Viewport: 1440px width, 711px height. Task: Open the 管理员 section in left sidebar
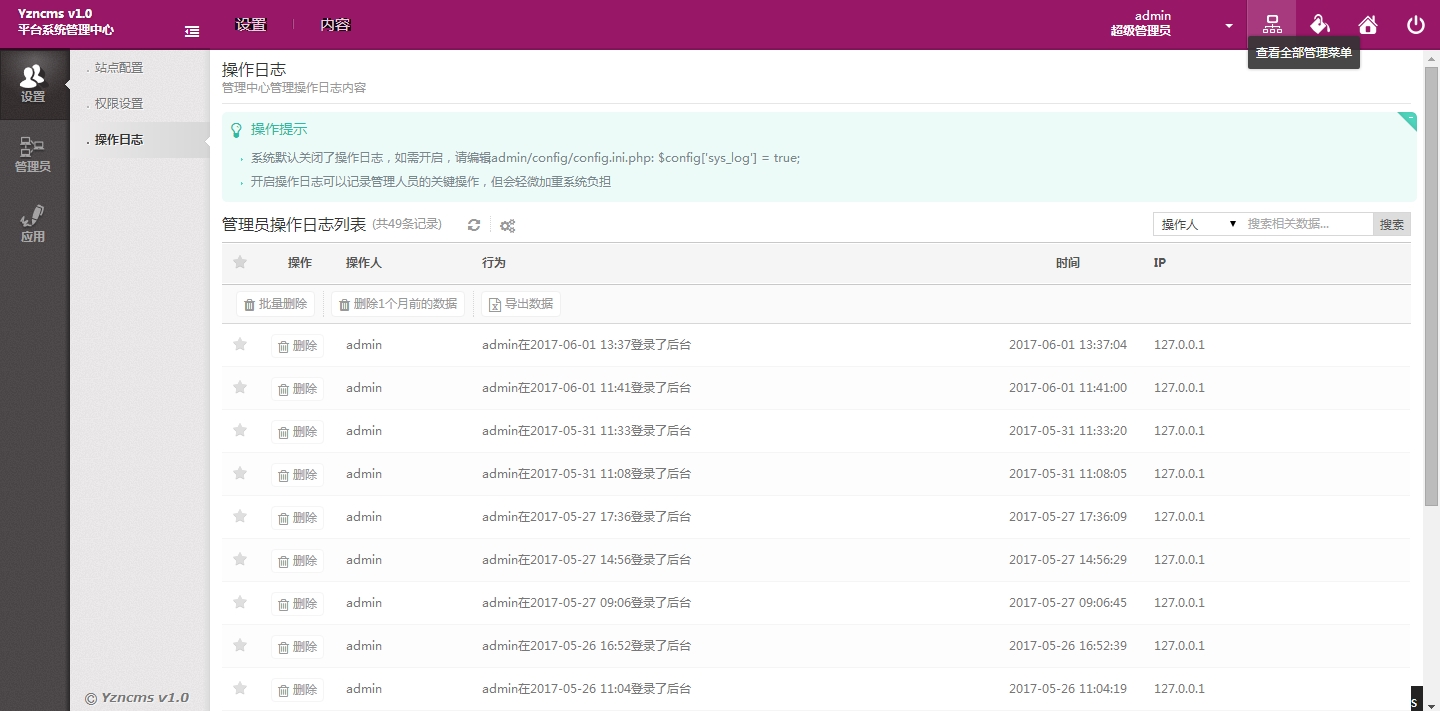pos(33,155)
